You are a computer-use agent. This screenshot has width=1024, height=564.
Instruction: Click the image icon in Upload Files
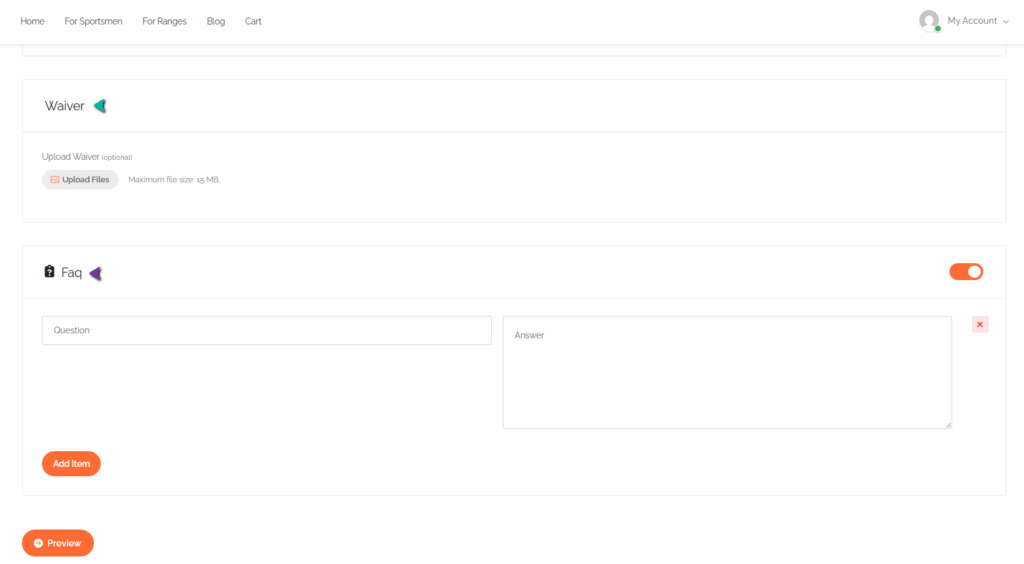coord(55,180)
